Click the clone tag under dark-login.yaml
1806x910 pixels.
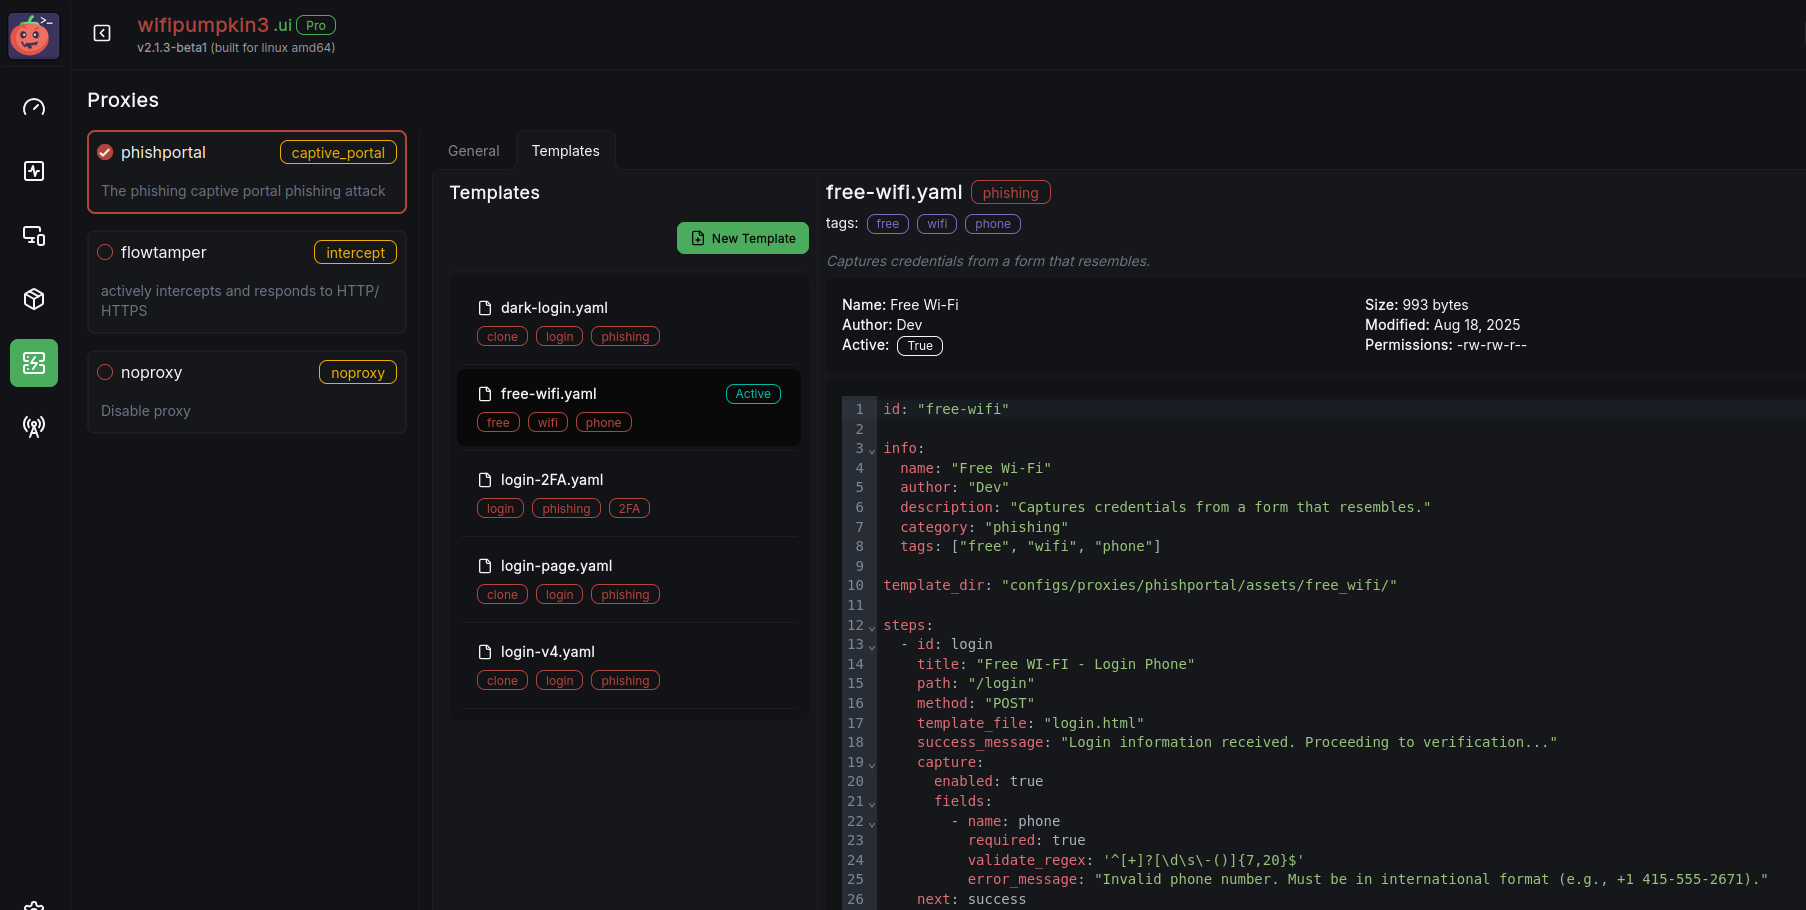[x=502, y=337]
